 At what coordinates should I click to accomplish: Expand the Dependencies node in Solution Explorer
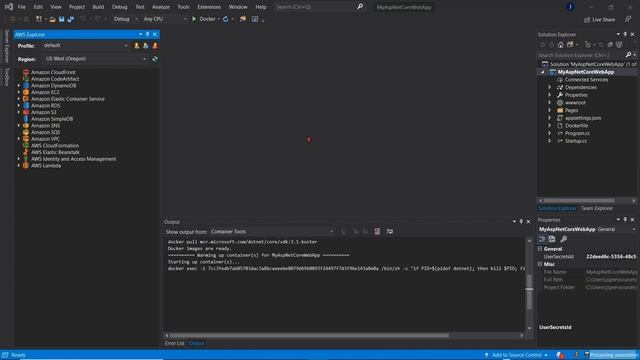[x=549, y=87]
